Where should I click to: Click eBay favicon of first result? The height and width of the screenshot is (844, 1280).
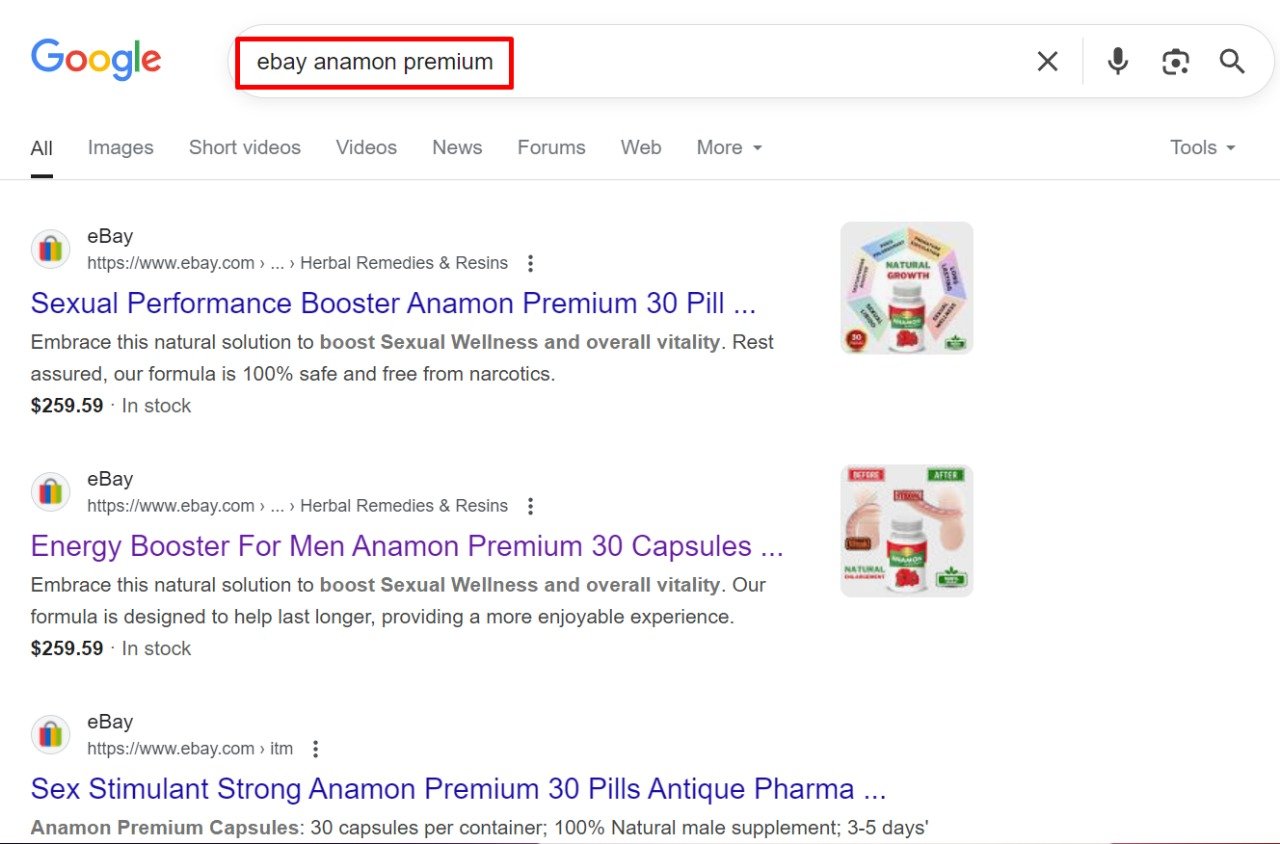[50, 249]
